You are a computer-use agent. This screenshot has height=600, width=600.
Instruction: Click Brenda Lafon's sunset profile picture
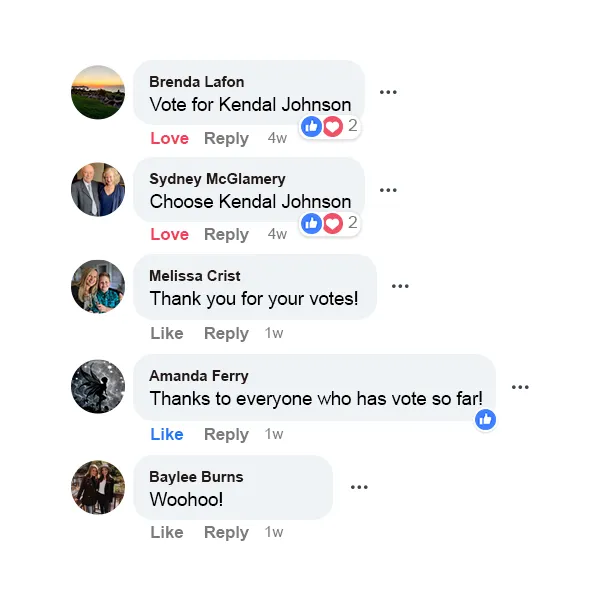pyautogui.click(x=98, y=92)
